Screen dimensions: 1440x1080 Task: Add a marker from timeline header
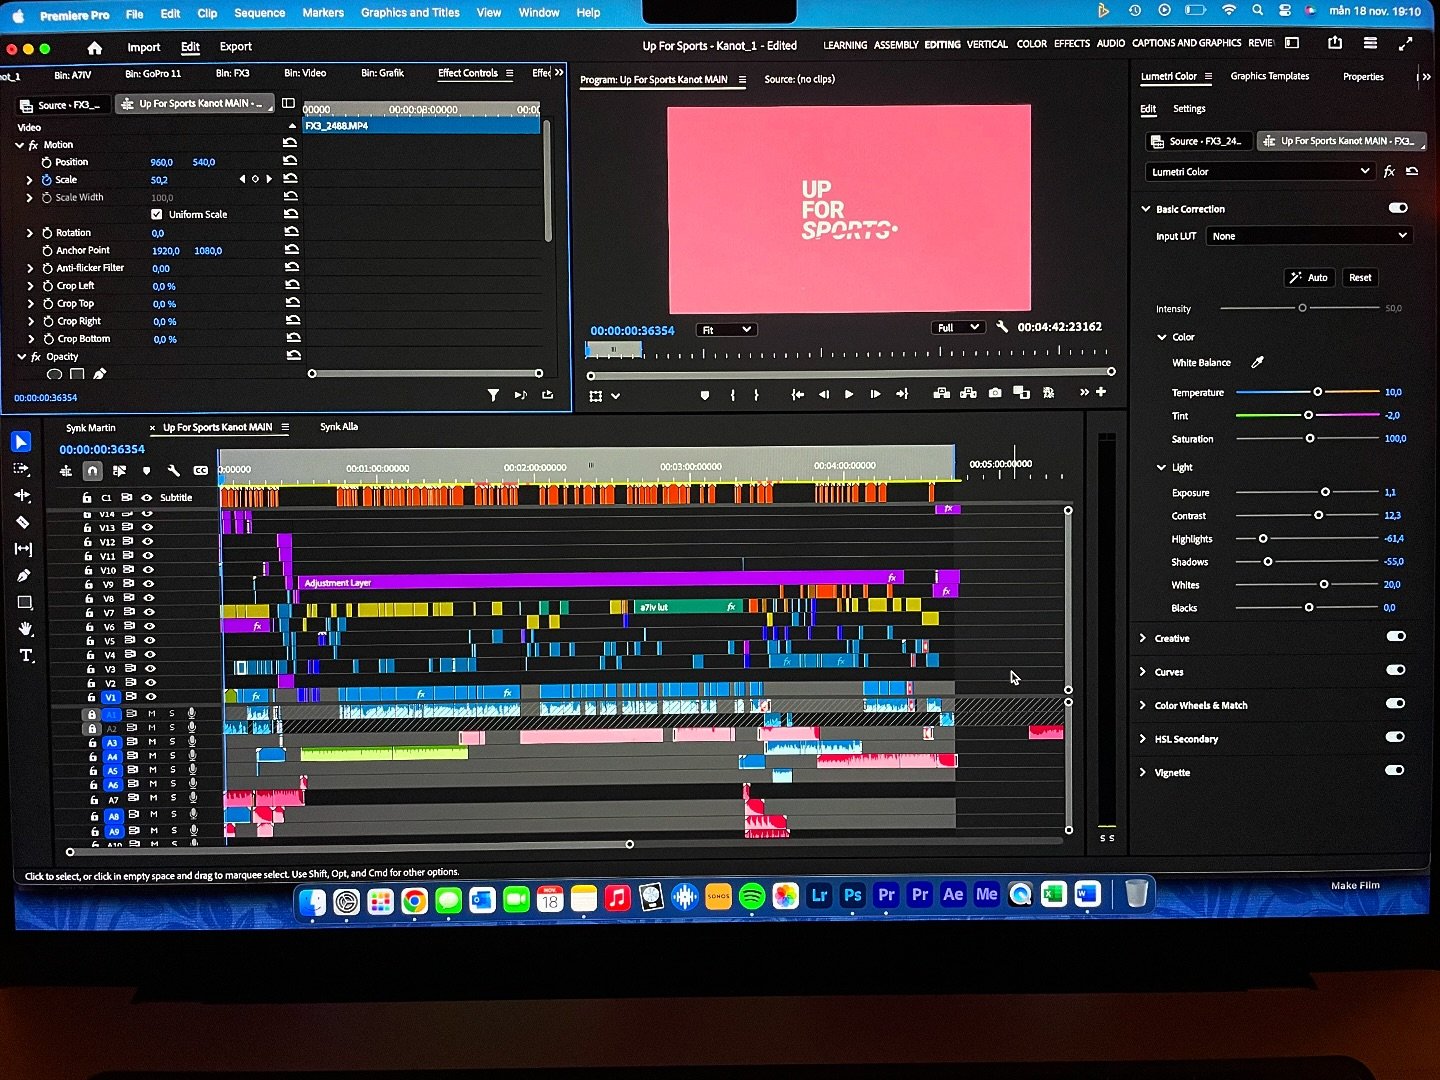pos(146,471)
